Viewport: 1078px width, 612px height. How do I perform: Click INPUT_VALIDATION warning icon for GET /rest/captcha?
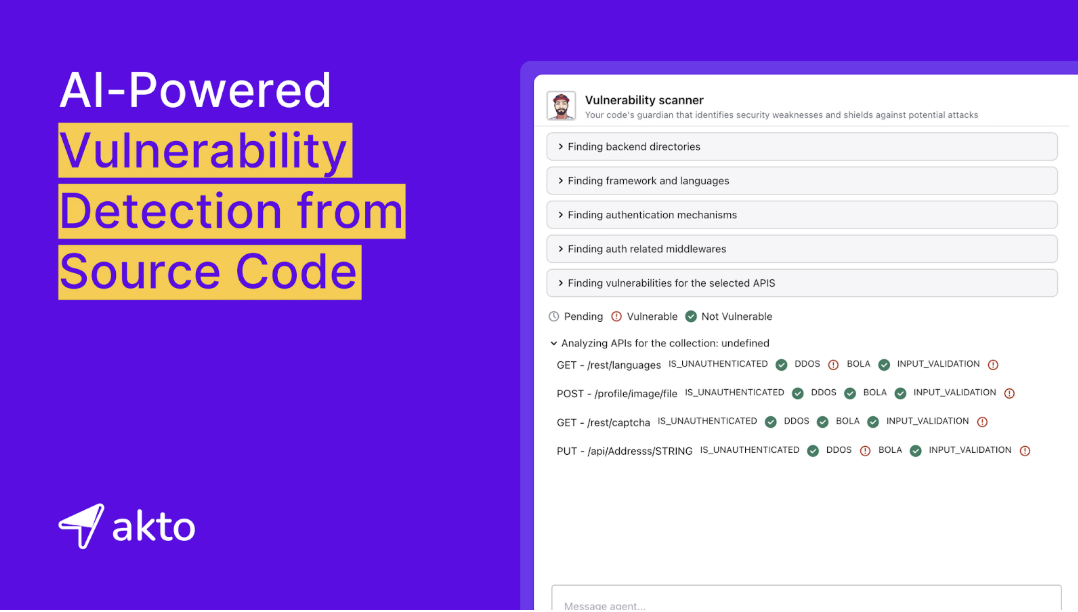click(982, 422)
